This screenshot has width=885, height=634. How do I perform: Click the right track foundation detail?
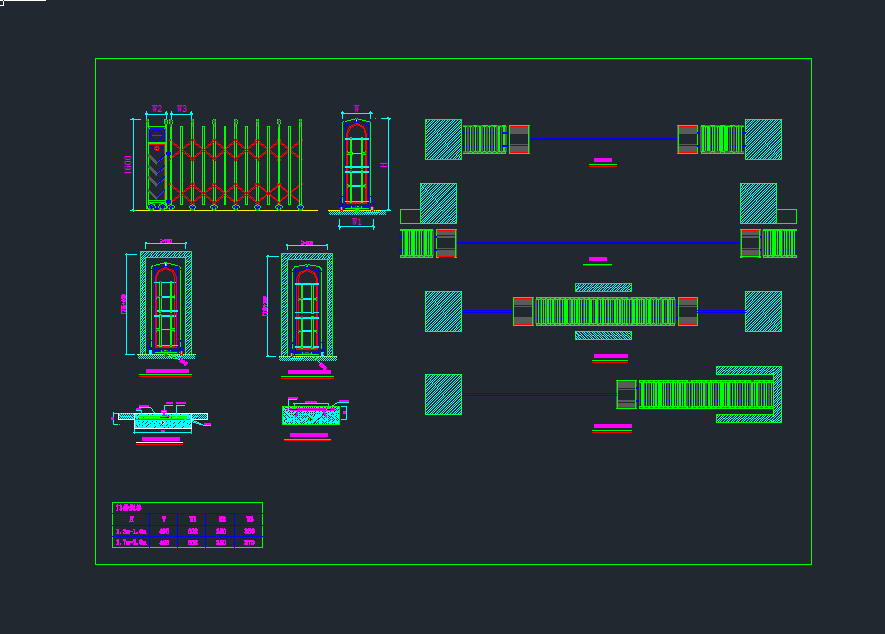pos(311,414)
